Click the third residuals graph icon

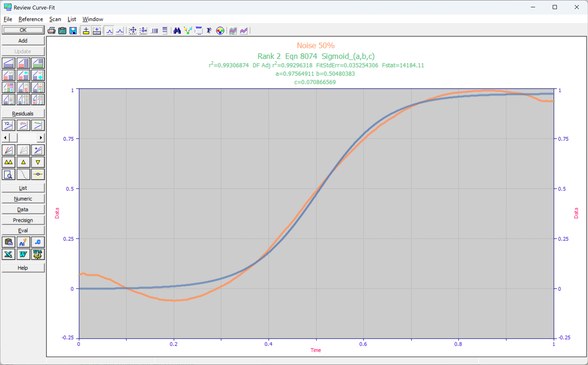click(38, 125)
